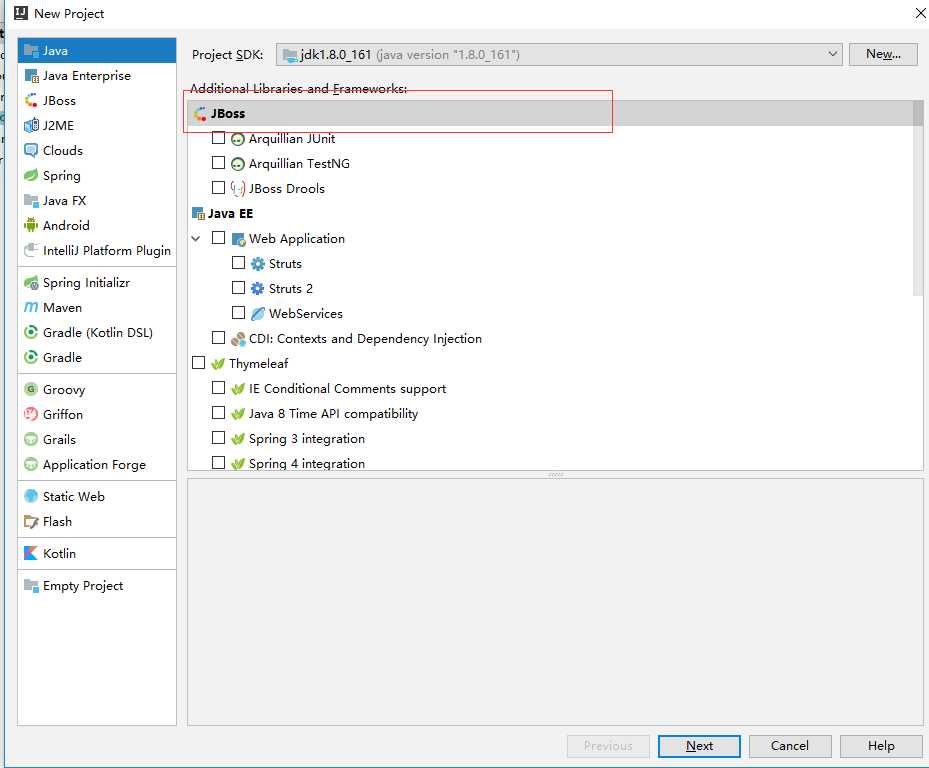Close the New Project dialog

[x=920, y=13]
